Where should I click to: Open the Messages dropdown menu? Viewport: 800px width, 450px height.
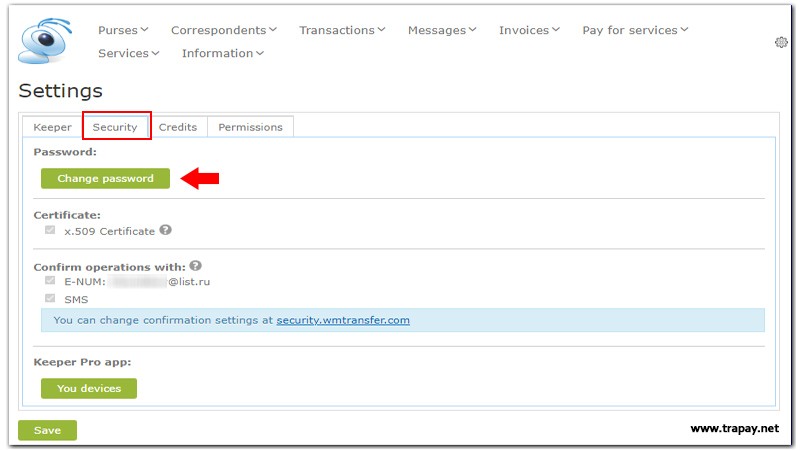pos(442,30)
